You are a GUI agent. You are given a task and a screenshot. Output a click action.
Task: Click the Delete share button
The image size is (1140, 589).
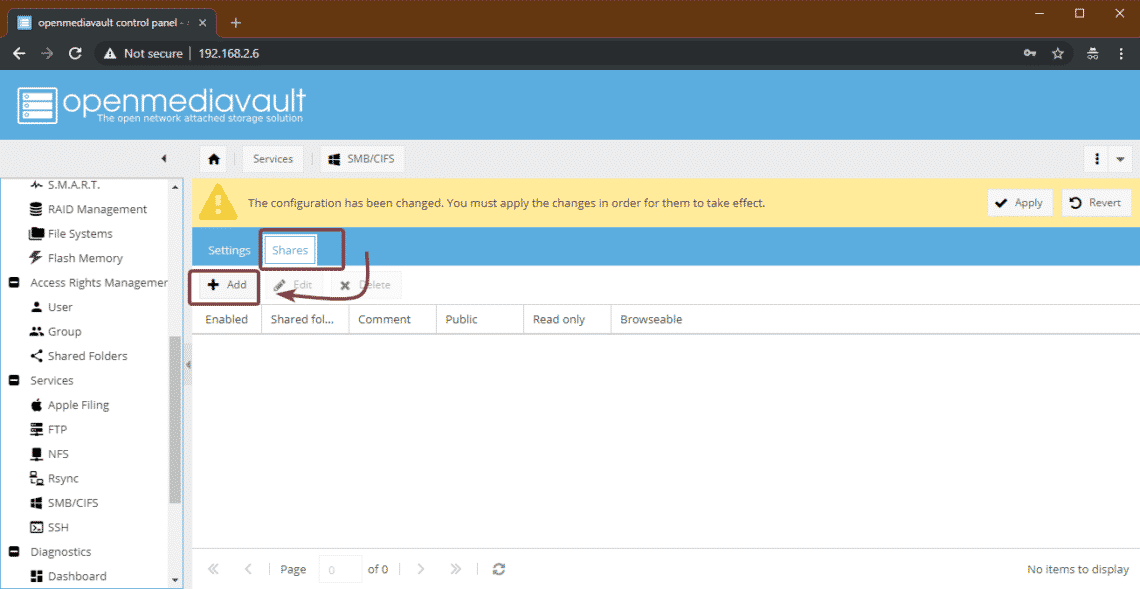[x=366, y=285]
